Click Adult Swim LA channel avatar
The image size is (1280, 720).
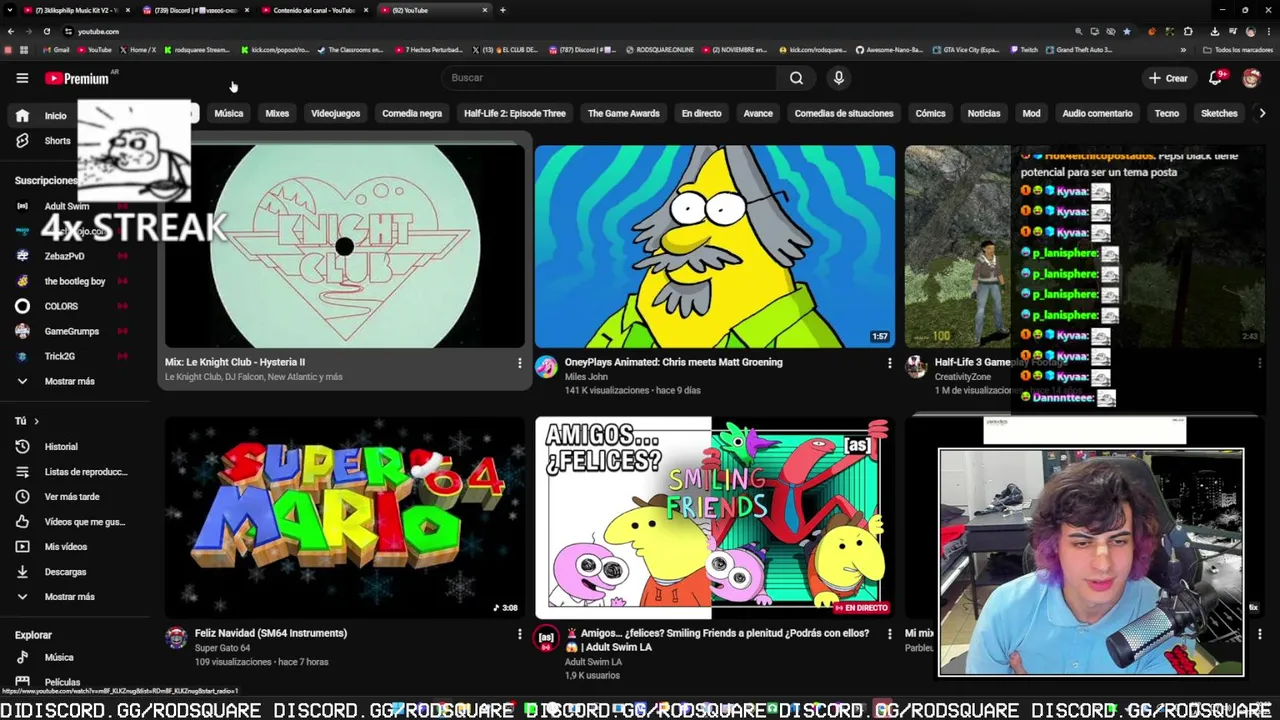point(546,638)
